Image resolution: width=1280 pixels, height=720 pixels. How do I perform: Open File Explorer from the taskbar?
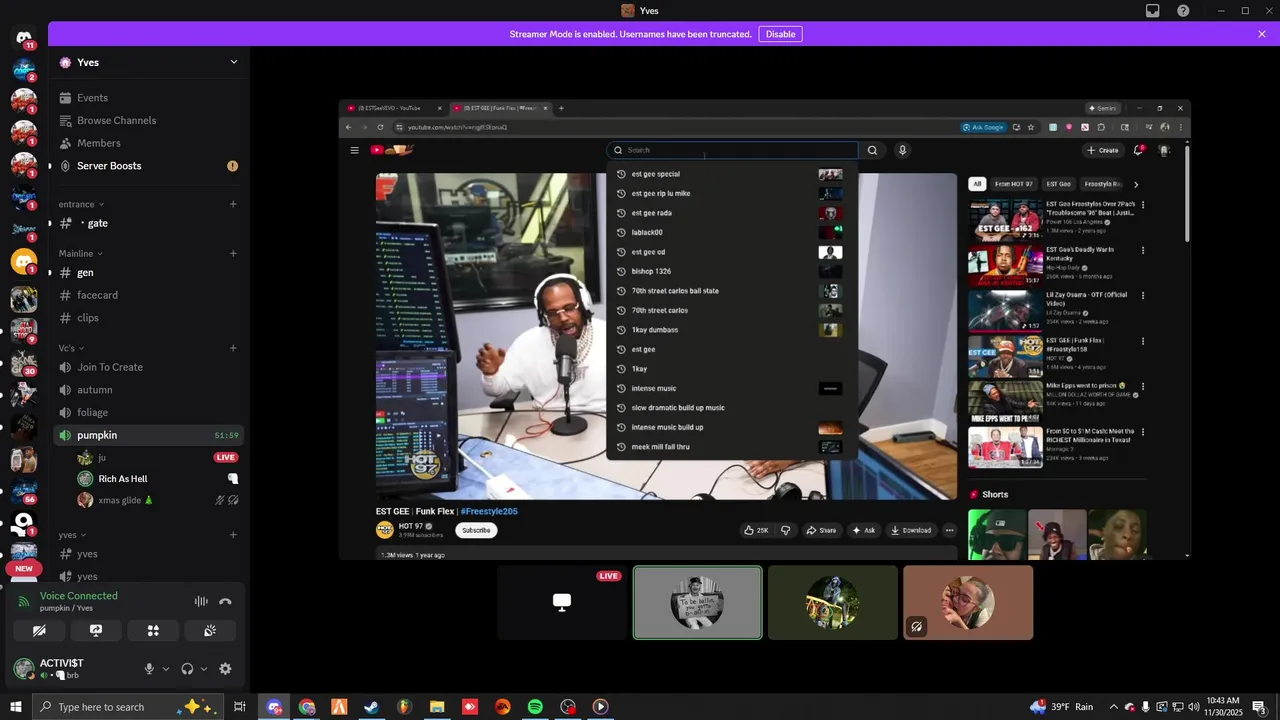(x=437, y=707)
